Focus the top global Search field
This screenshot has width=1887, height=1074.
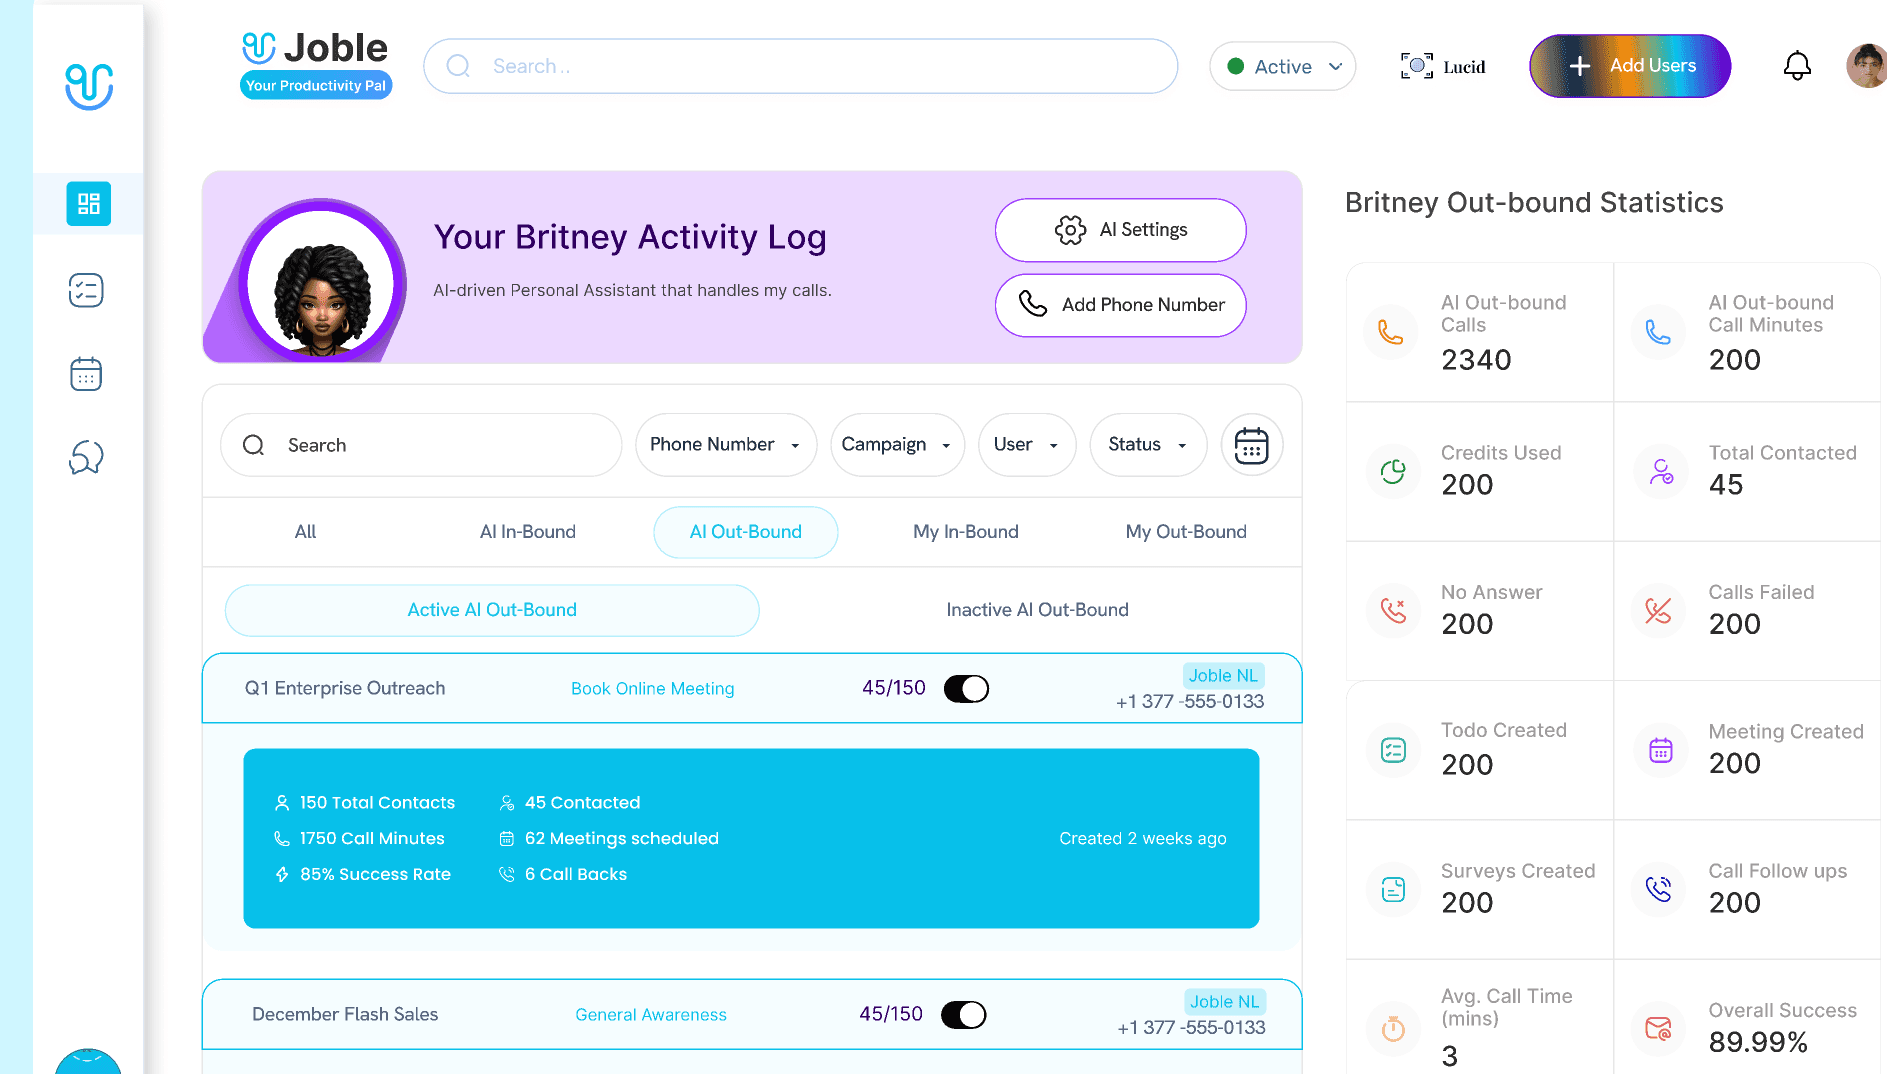tap(800, 66)
